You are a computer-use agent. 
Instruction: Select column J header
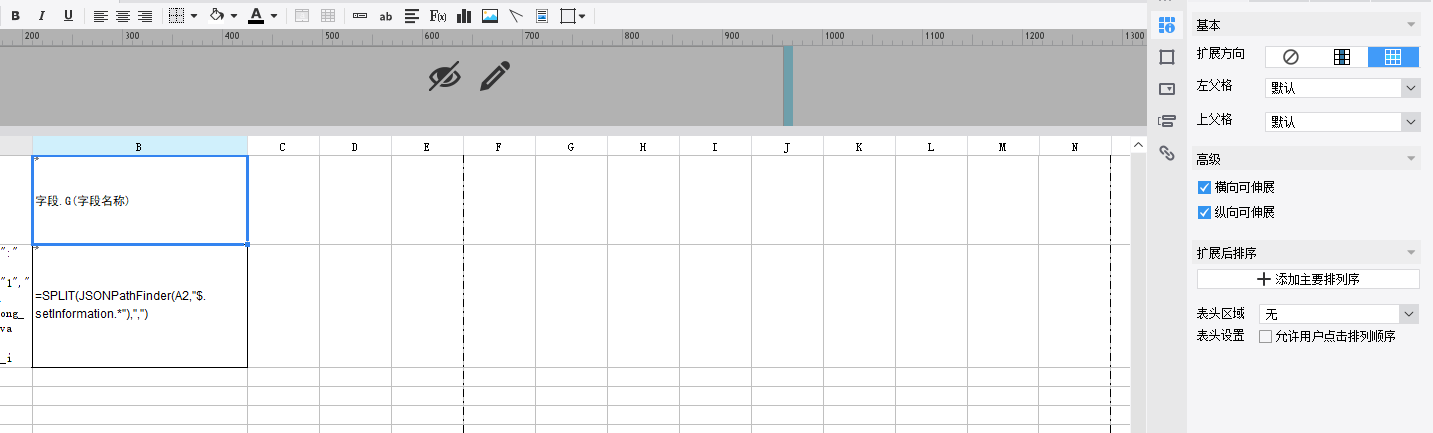pos(787,147)
